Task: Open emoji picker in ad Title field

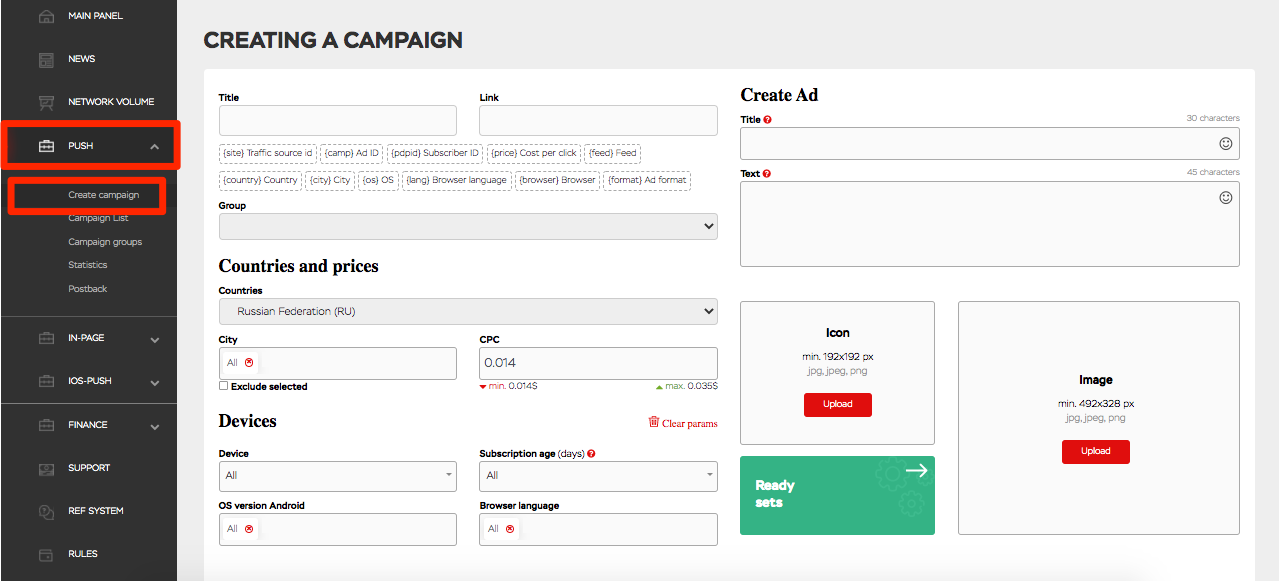Action: pyautogui.click(x=1225, y=144)
